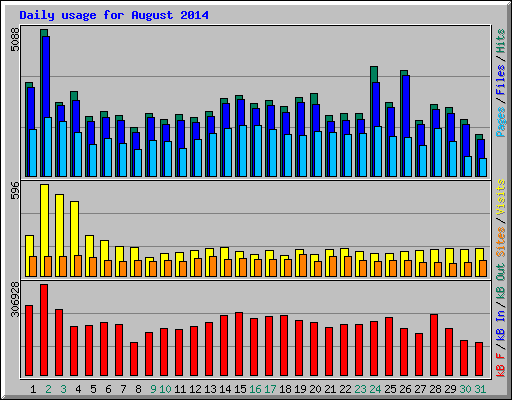Click the Sites legend label
Viewport: 512px width, 400px height.
point(500,242)
